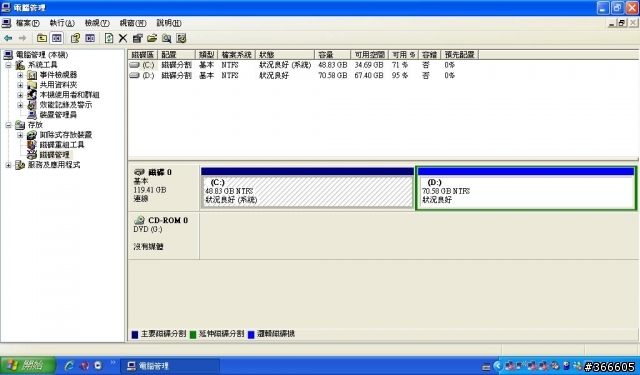The image size is (640, 375).
Task: Select 裝置管理員 in the tree
Action: [x=58, y=115]
